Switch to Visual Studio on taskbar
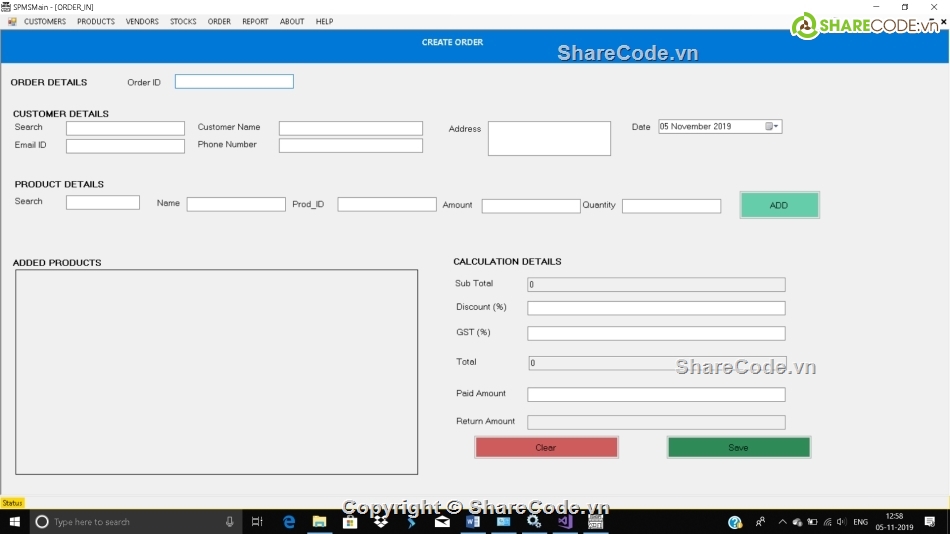This screenshot has width=950, height=534. [x=565, y=522]
